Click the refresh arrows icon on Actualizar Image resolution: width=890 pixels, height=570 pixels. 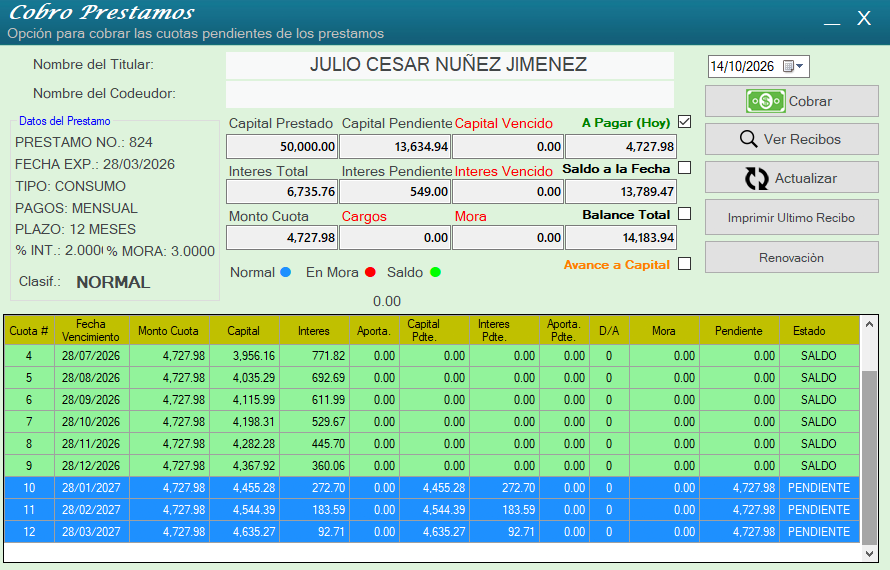[x=757, y=178]
